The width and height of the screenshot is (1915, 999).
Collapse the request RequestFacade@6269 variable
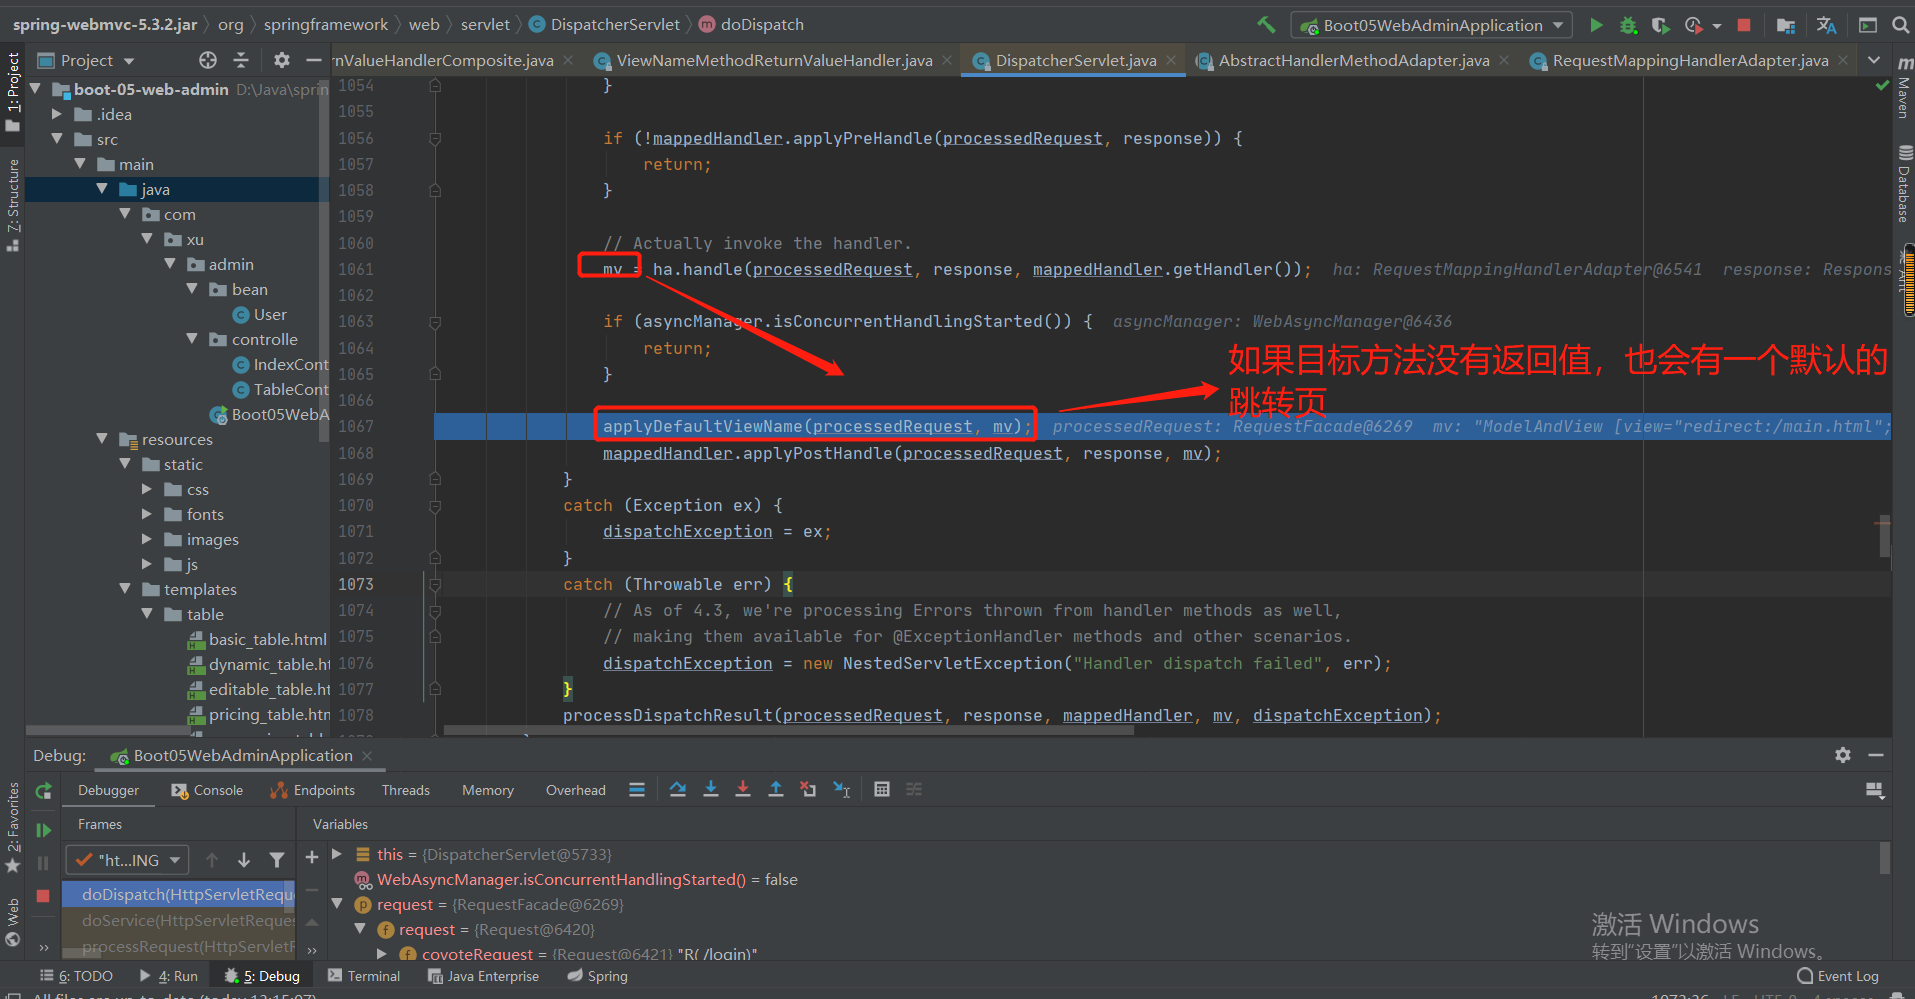tap(337, 904)
